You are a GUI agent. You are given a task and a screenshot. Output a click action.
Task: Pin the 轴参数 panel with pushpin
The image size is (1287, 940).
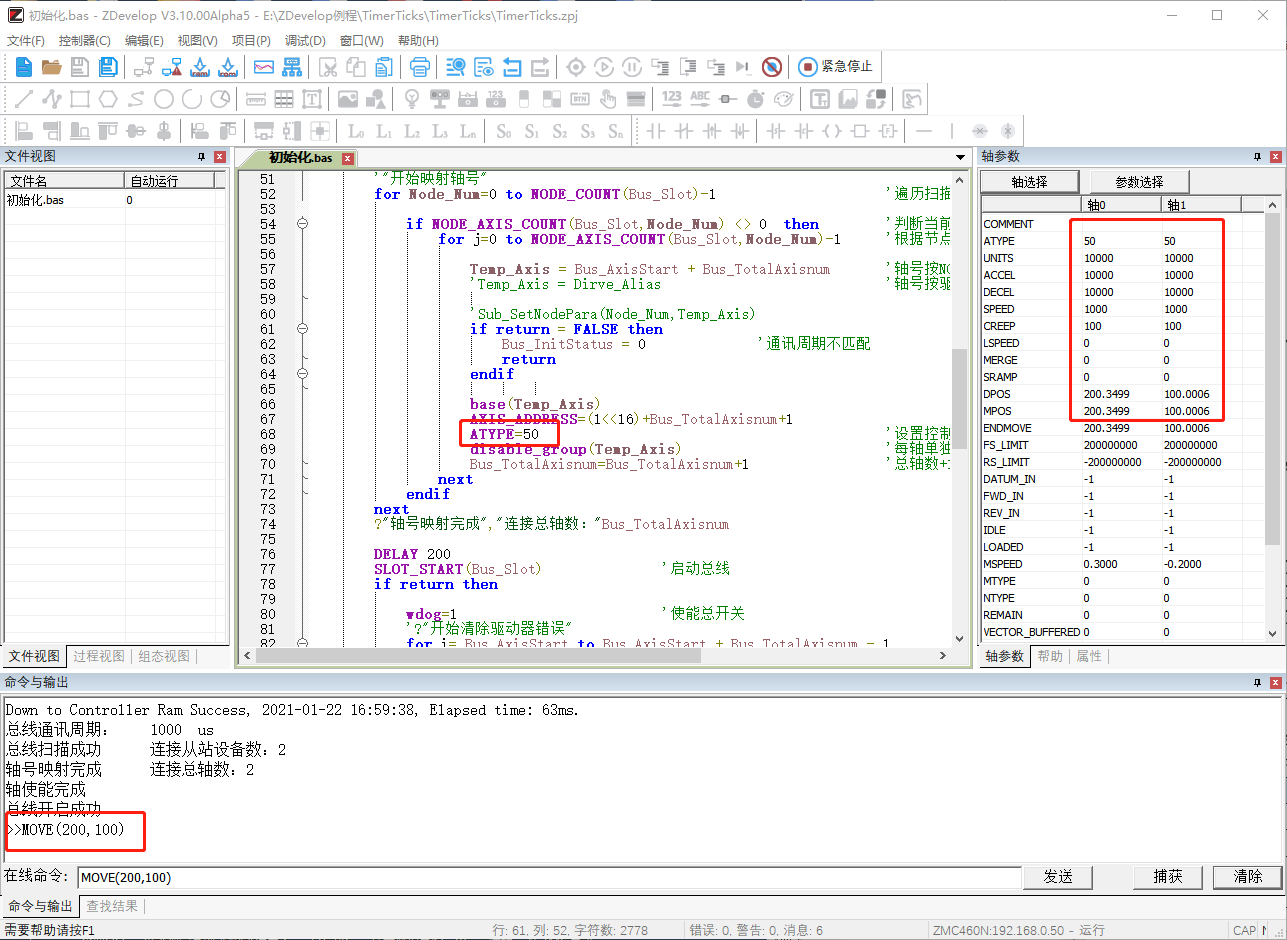1257,157
